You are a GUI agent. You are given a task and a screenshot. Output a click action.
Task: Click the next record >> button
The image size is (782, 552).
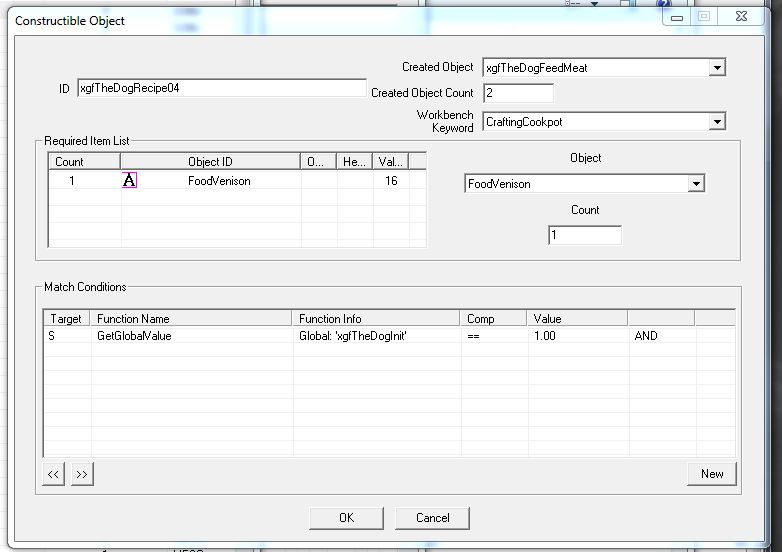coord(82,474)
